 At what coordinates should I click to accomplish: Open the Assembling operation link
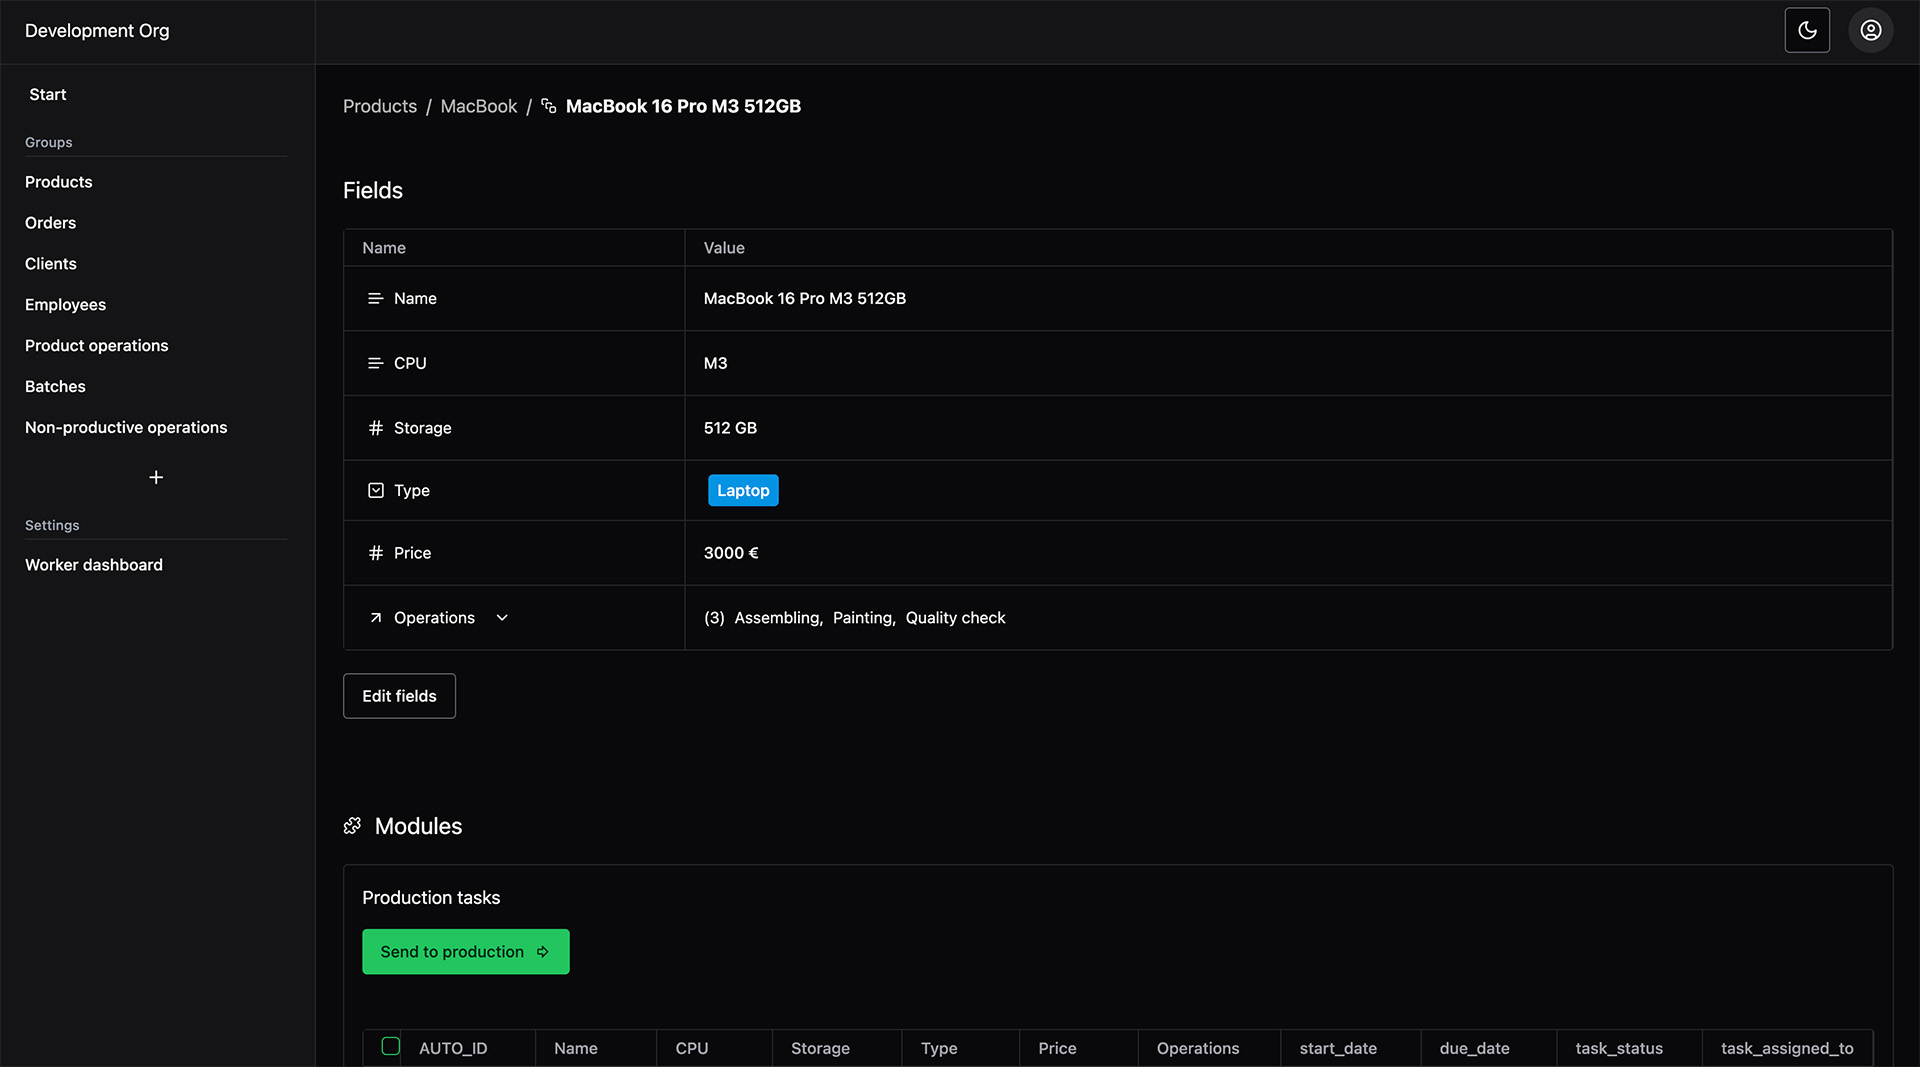click(x=777, y=618)
